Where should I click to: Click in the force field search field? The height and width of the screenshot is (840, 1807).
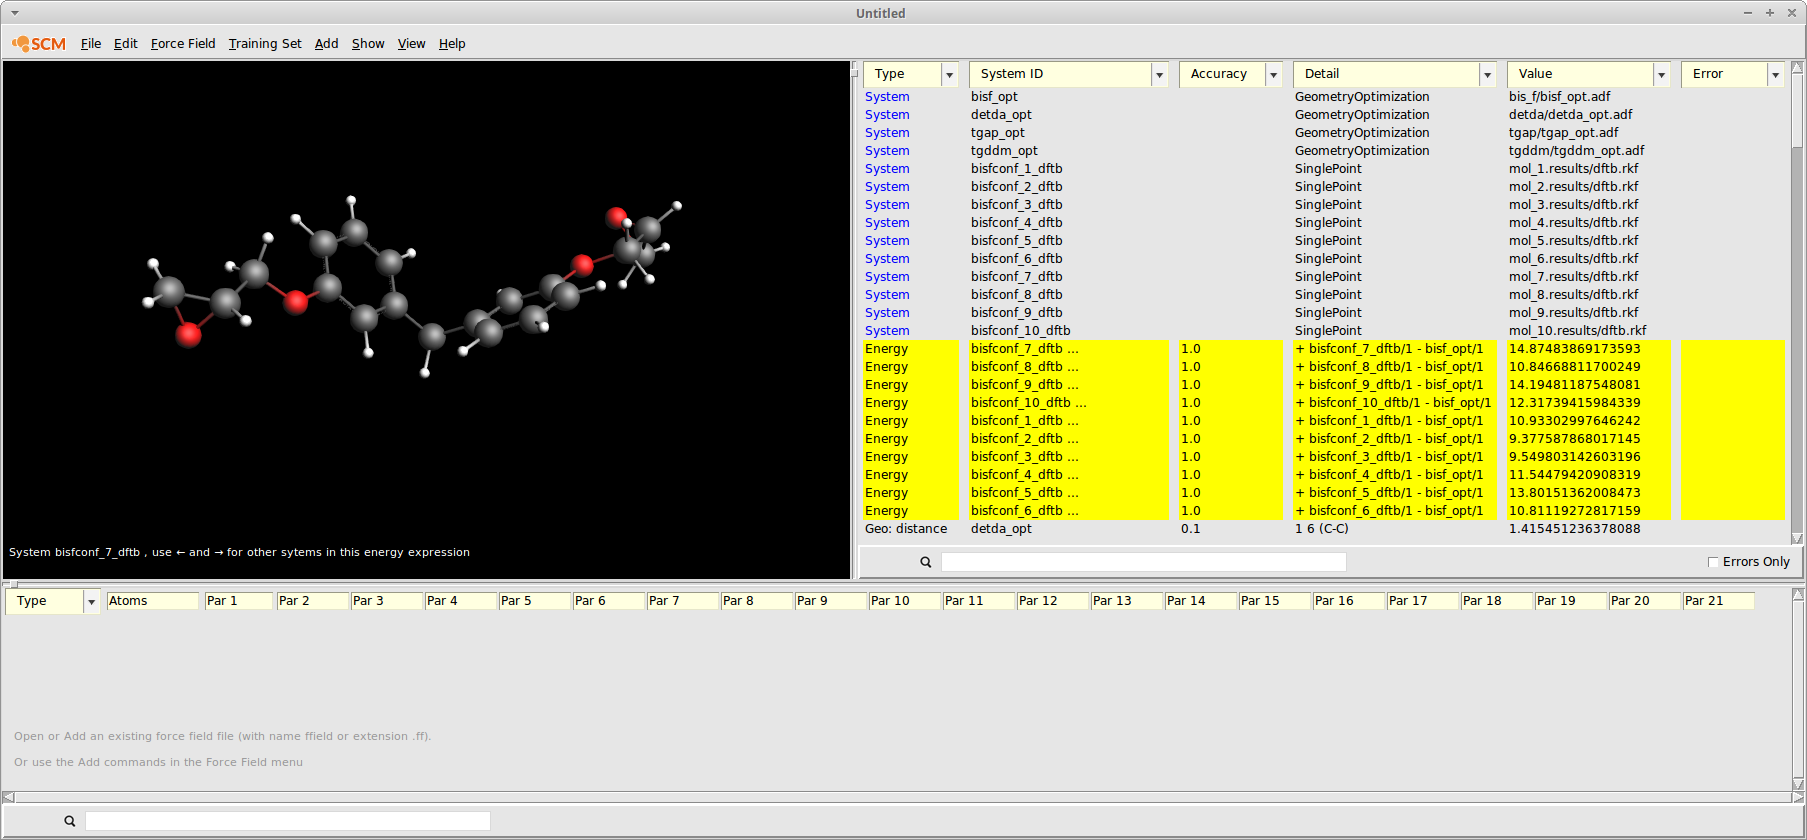pos(288,821)
